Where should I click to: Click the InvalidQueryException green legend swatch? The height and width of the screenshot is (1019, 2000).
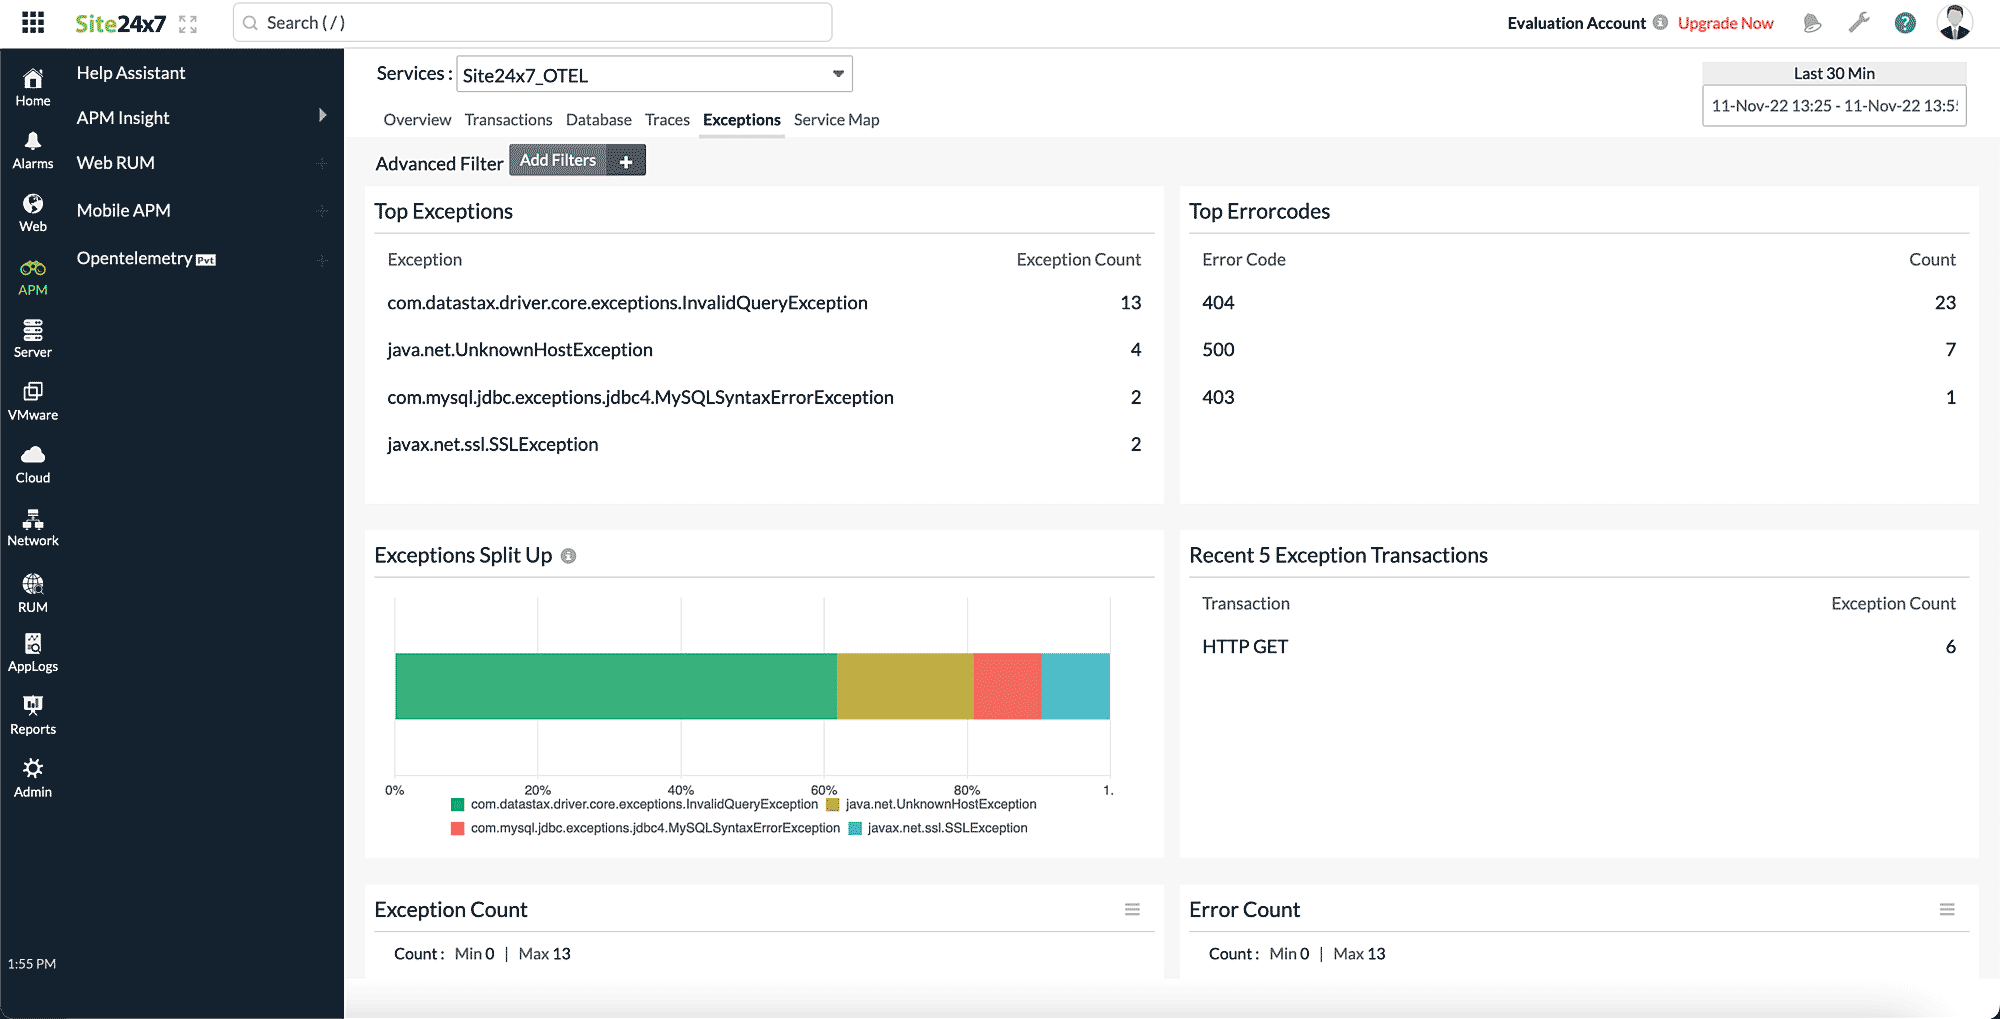[457, 803]
